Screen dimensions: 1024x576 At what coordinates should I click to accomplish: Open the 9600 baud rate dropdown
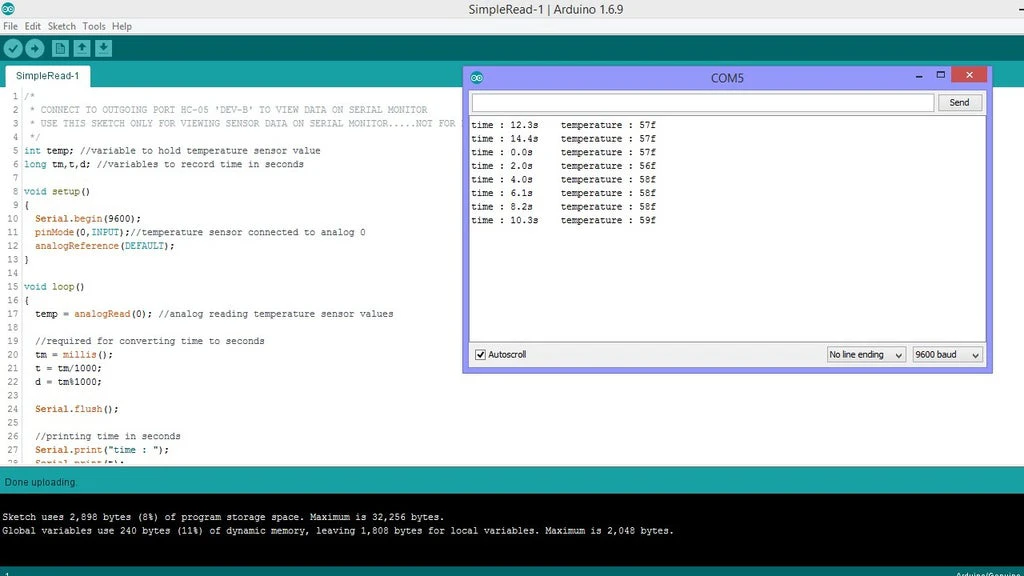click(x=948, y=355)
